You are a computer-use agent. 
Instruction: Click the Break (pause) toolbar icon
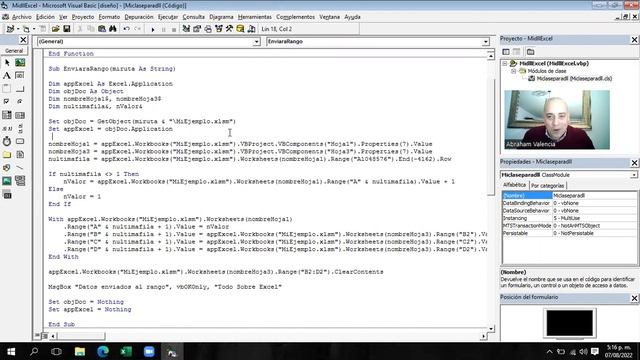pyautogui.click(x=164, y=29)
